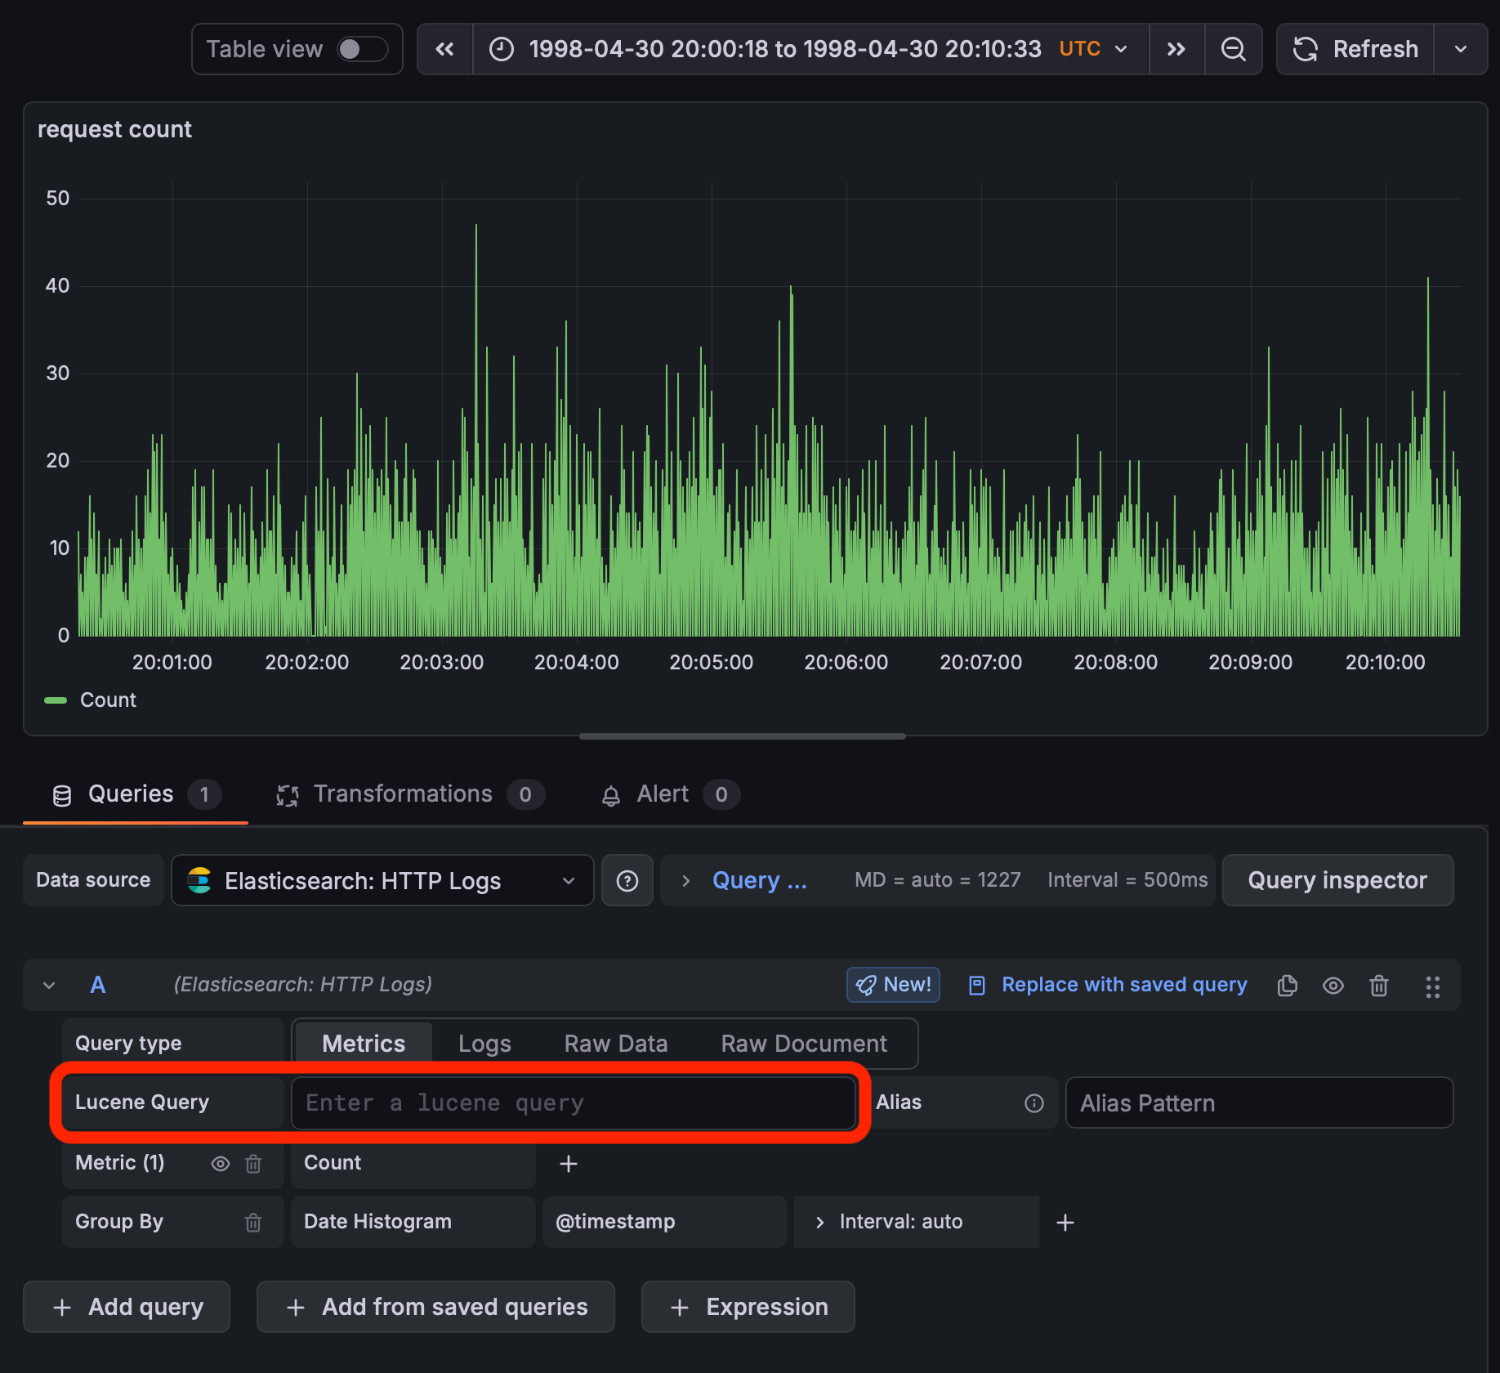Expand the refresh interval dropdown arrow

click(x=1460, y=49)
